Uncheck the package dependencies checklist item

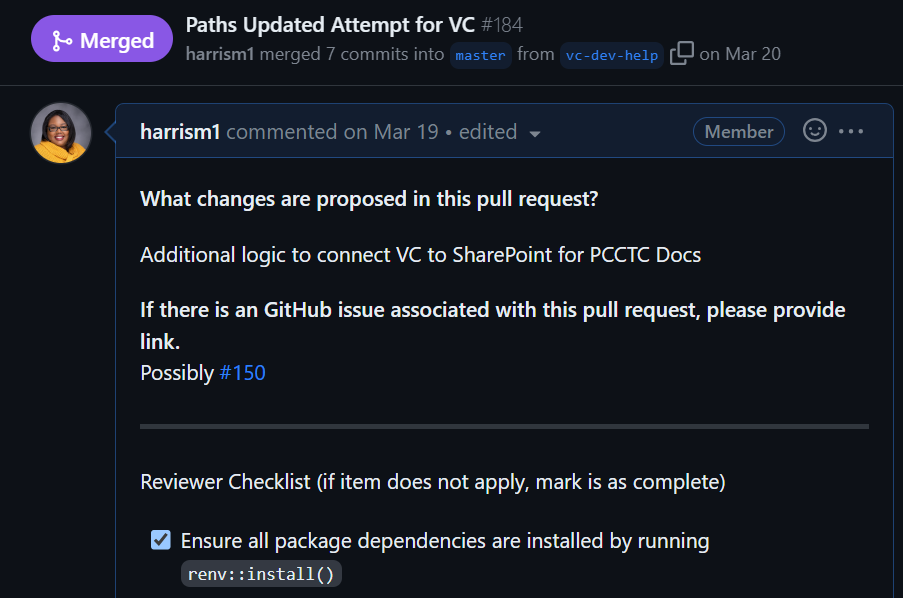pyautogui.click(x=160, y=541)
